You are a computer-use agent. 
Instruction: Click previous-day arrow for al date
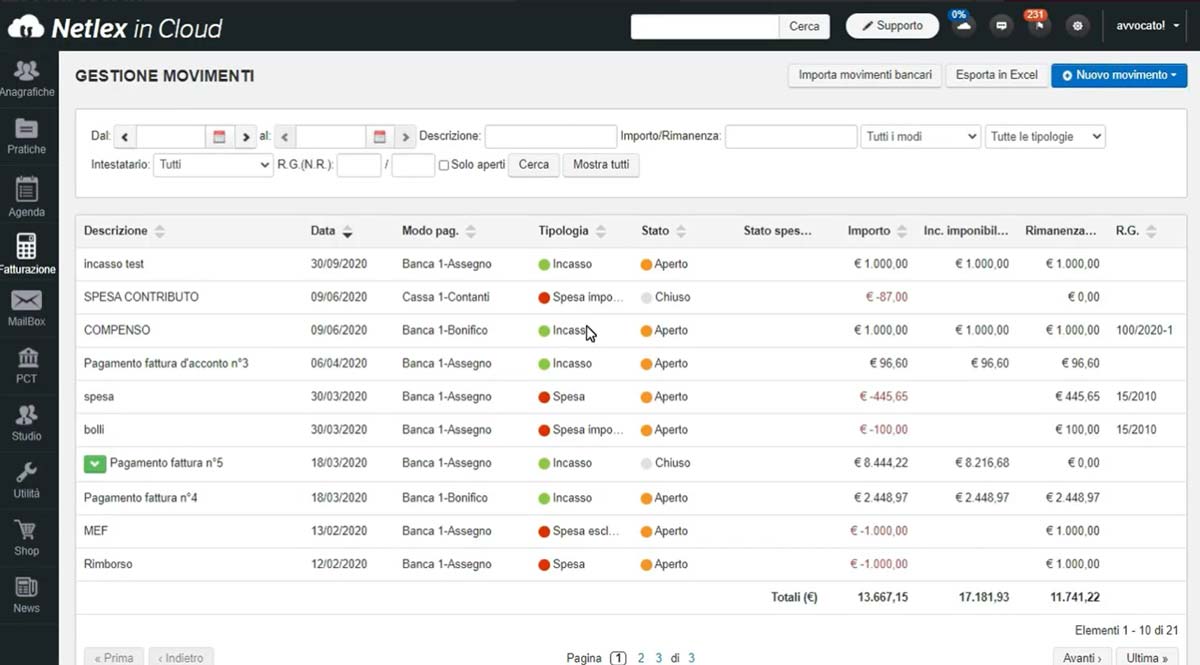pos(285,137)
